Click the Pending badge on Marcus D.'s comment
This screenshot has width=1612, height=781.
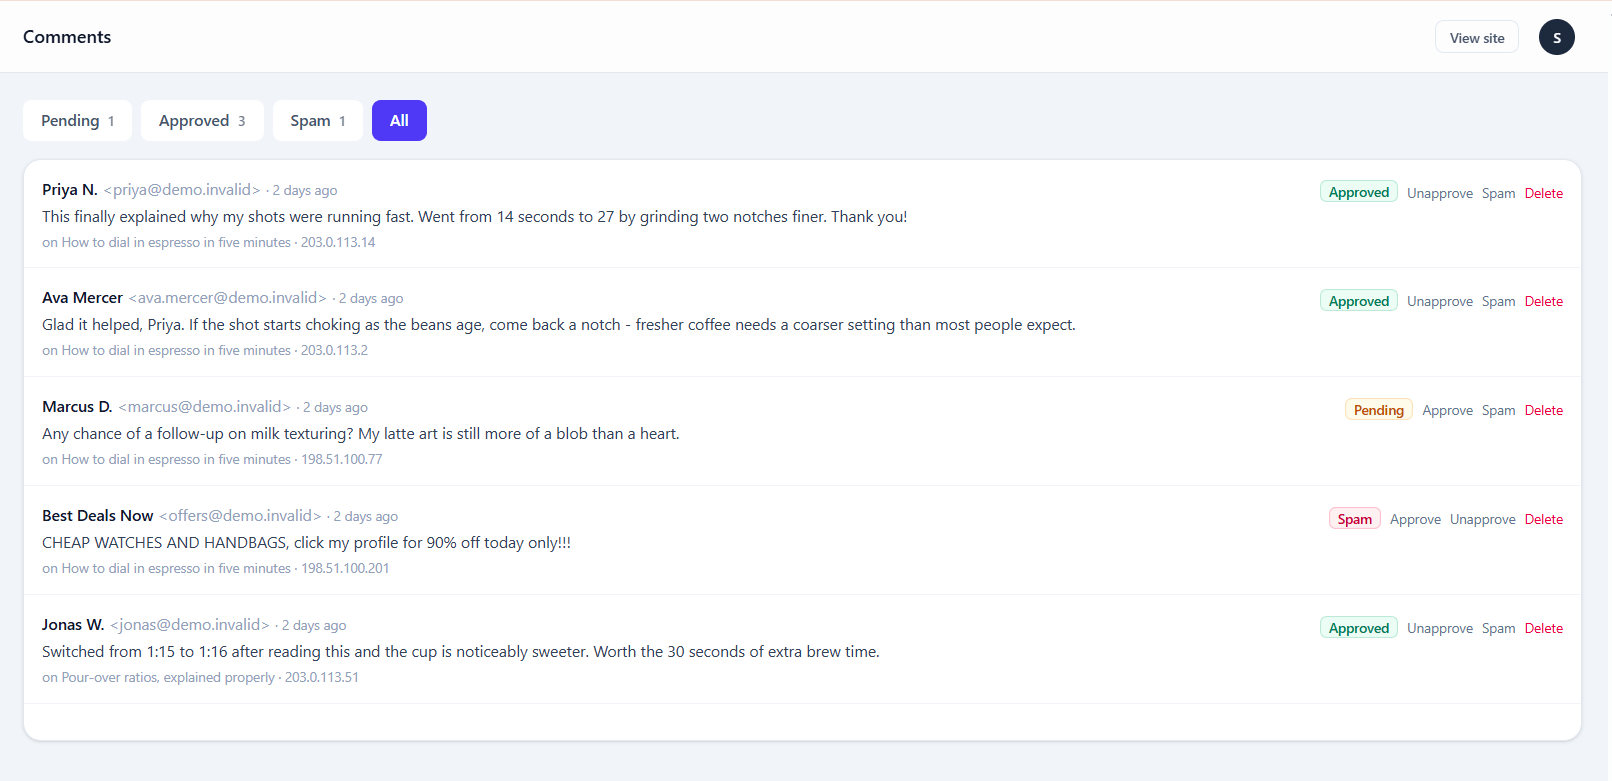click(x=1379, y=410)
